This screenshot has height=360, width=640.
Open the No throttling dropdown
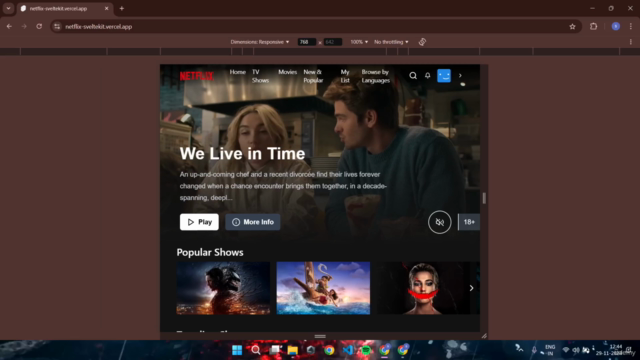(391, 42)
